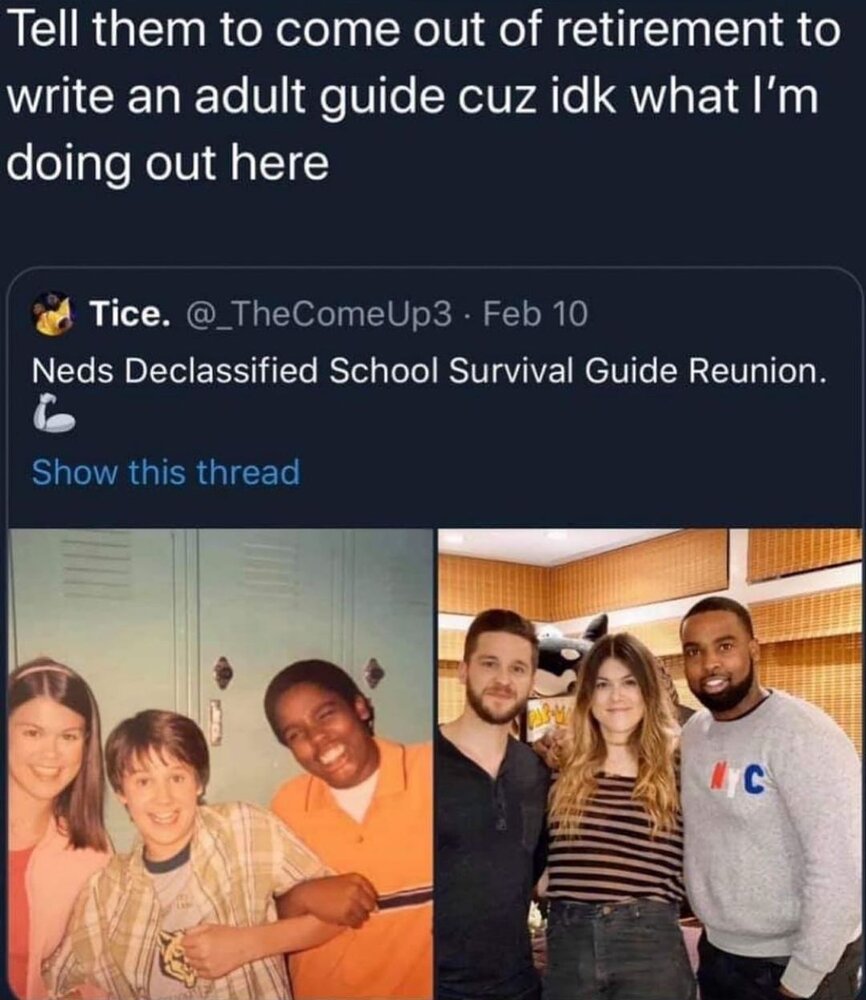Open the Feb 10 timestamp
Image resolution: width=866 pixels, height=1000 pixels.
tap(535, 314)
